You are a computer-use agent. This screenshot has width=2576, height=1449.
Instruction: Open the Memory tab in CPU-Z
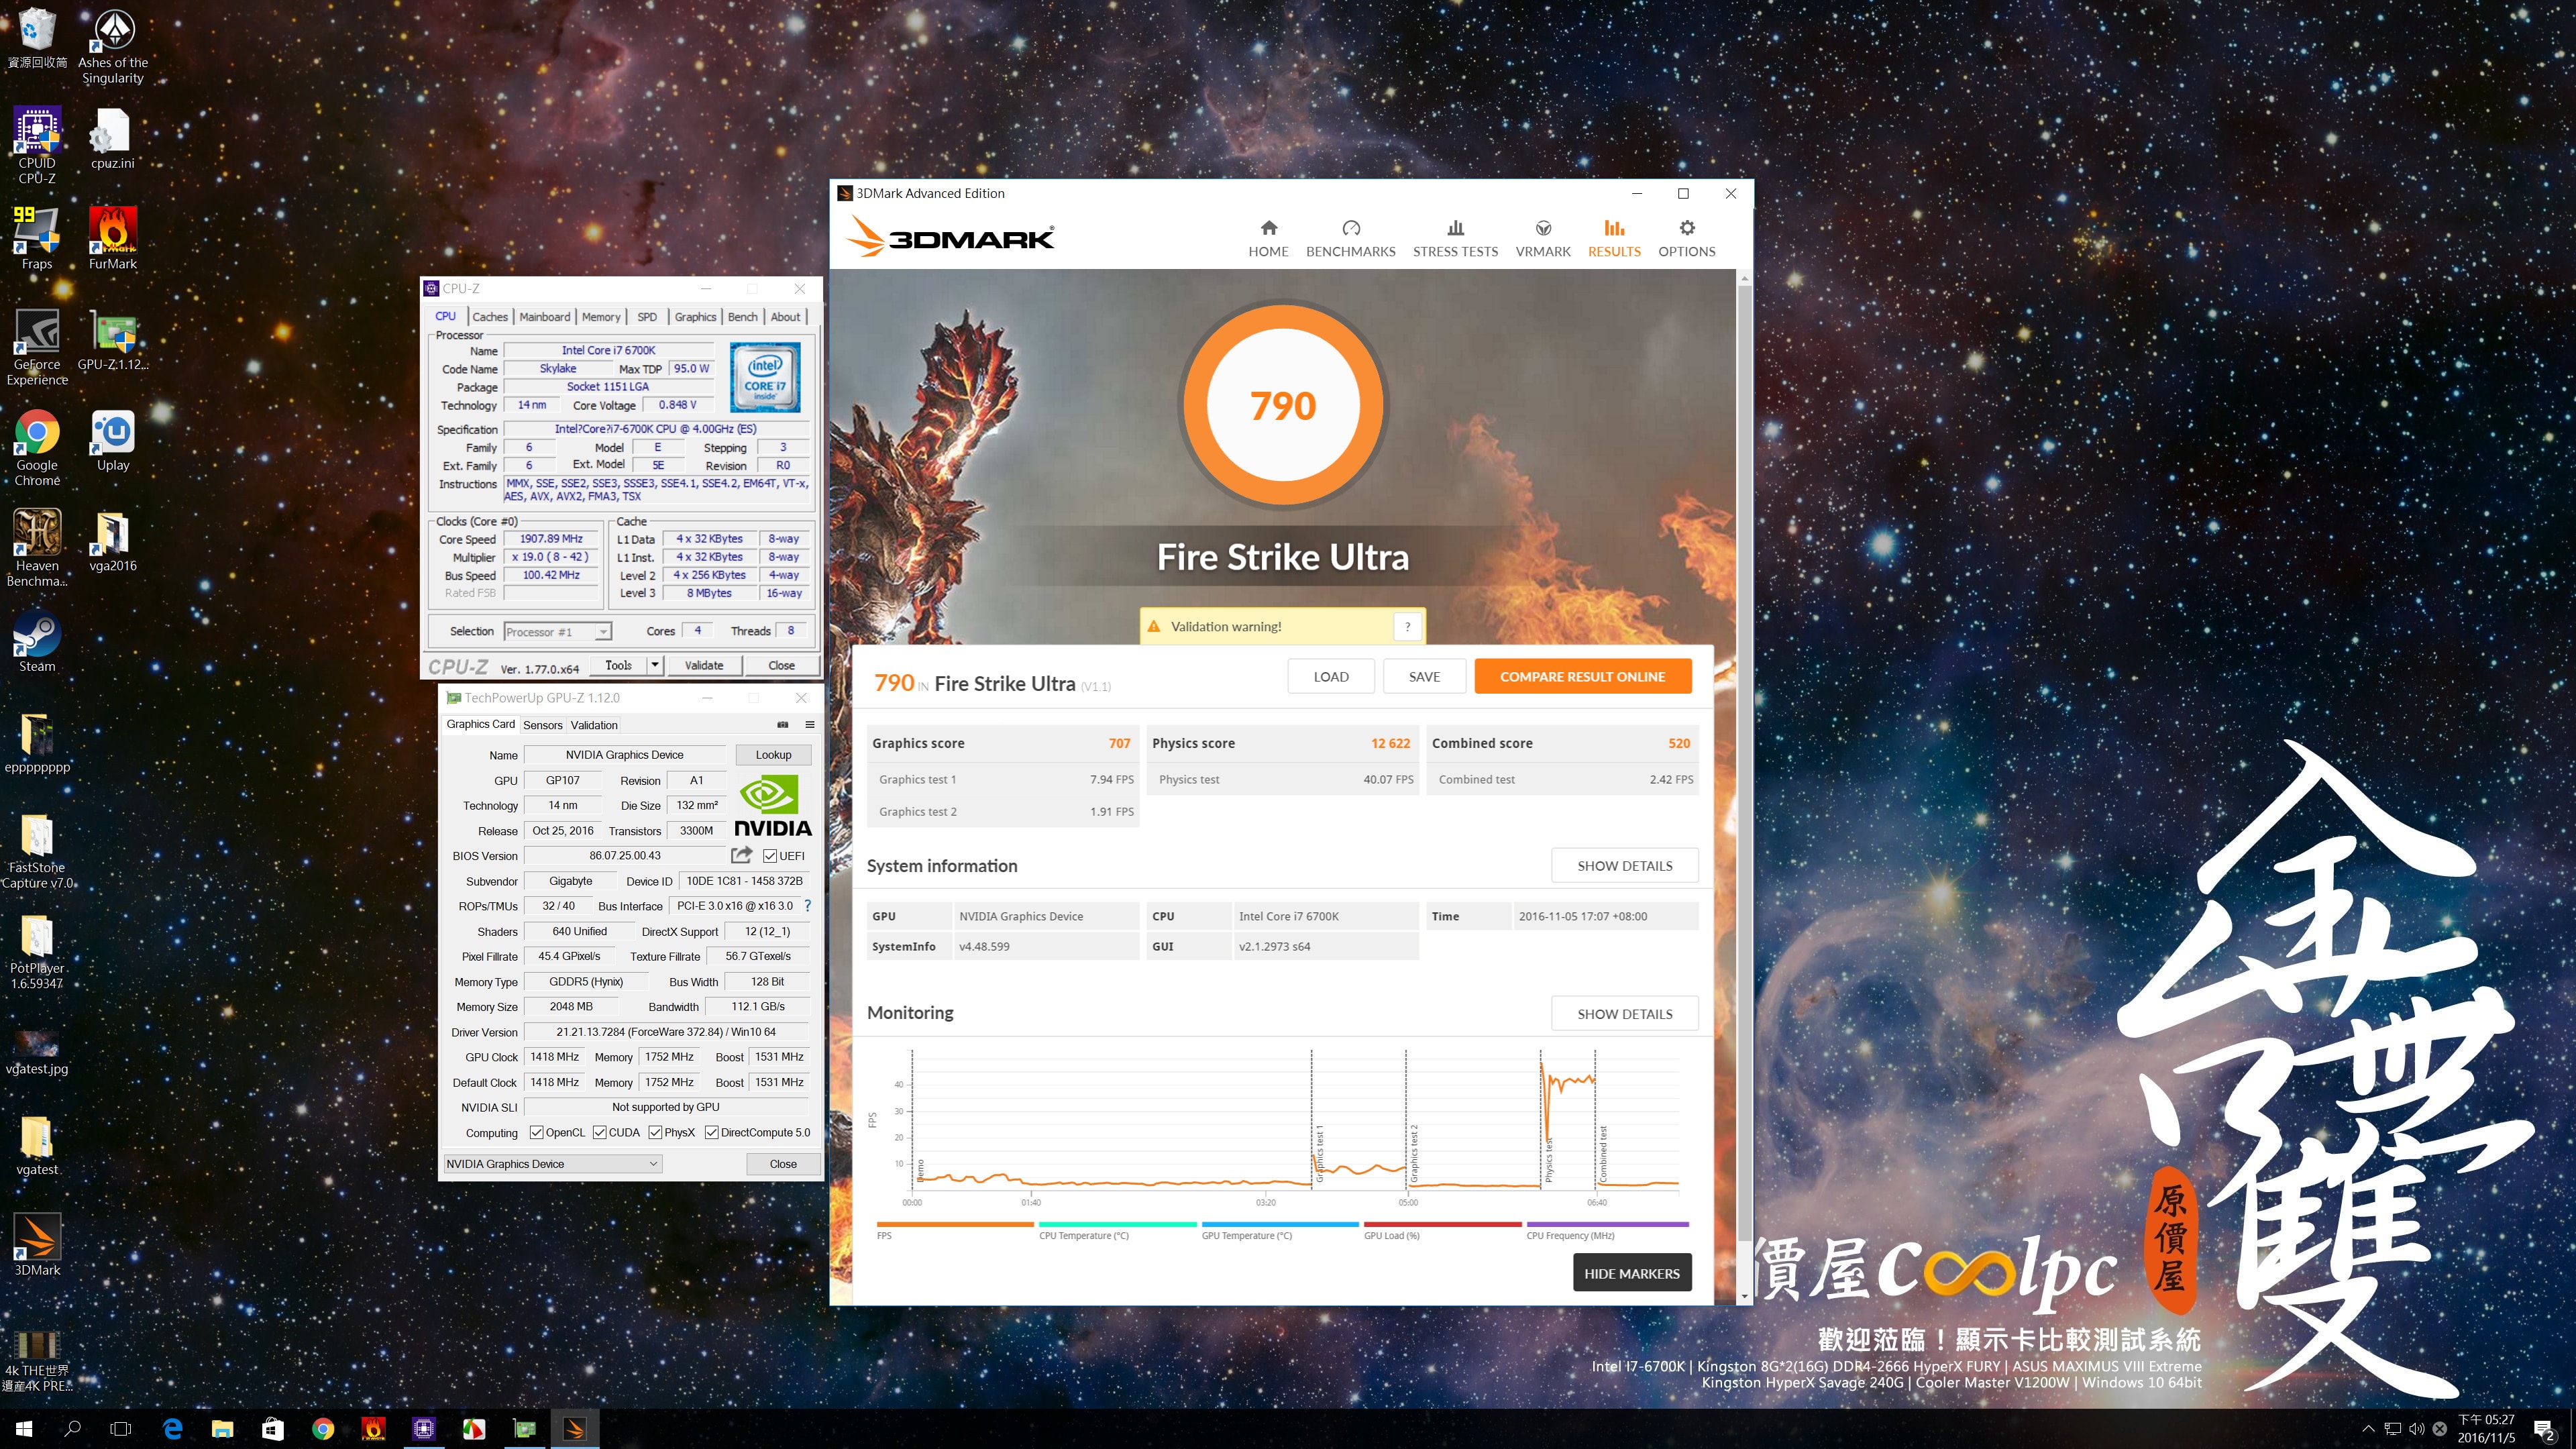tap(601, 317)
